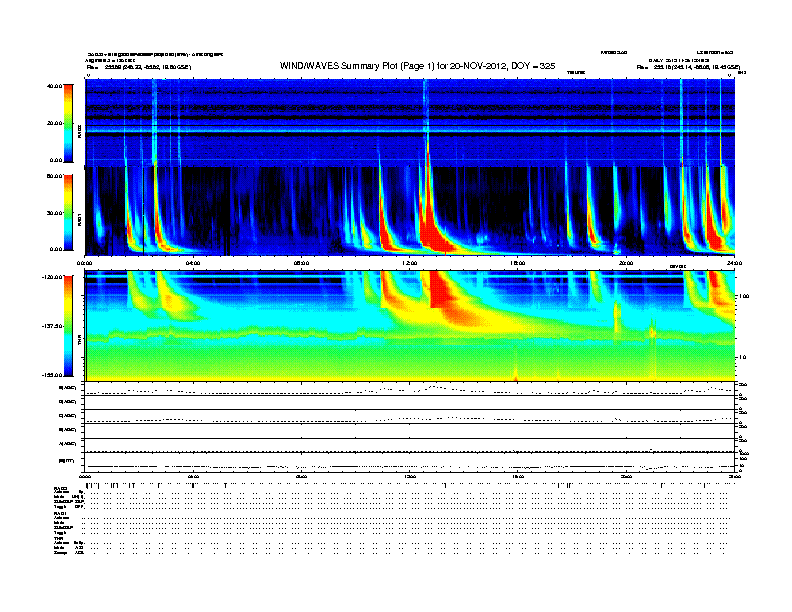The height and width of the screenshot is (612, 792).
Task: Click the WIND/WAVES Summary Plot title
Action: (417, 66)
